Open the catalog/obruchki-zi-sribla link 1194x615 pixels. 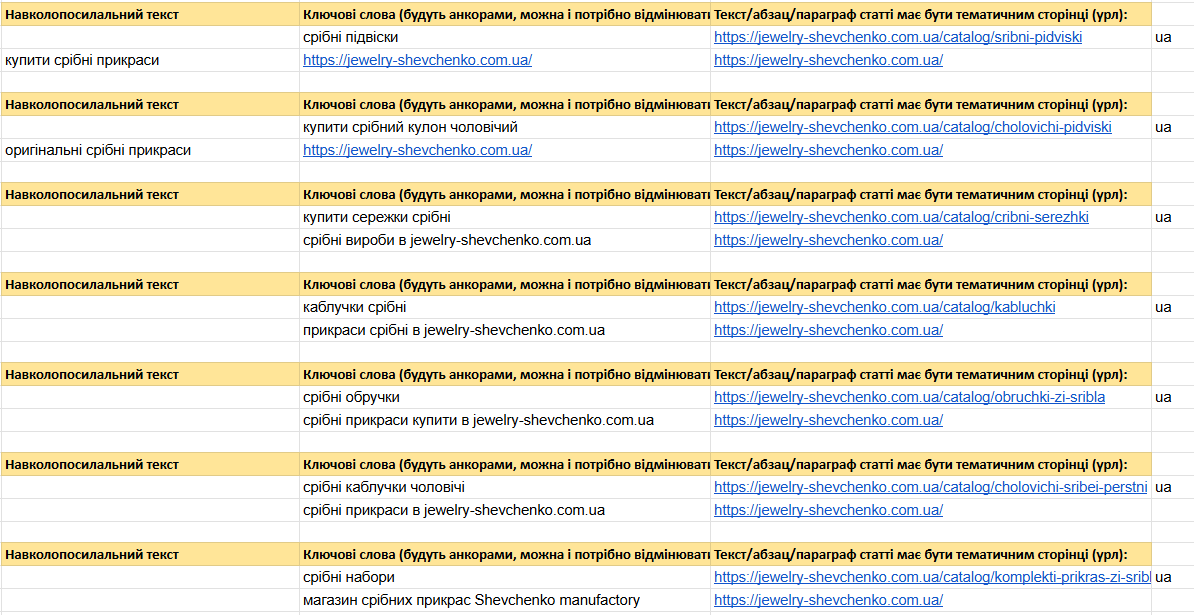click(909, 397)
